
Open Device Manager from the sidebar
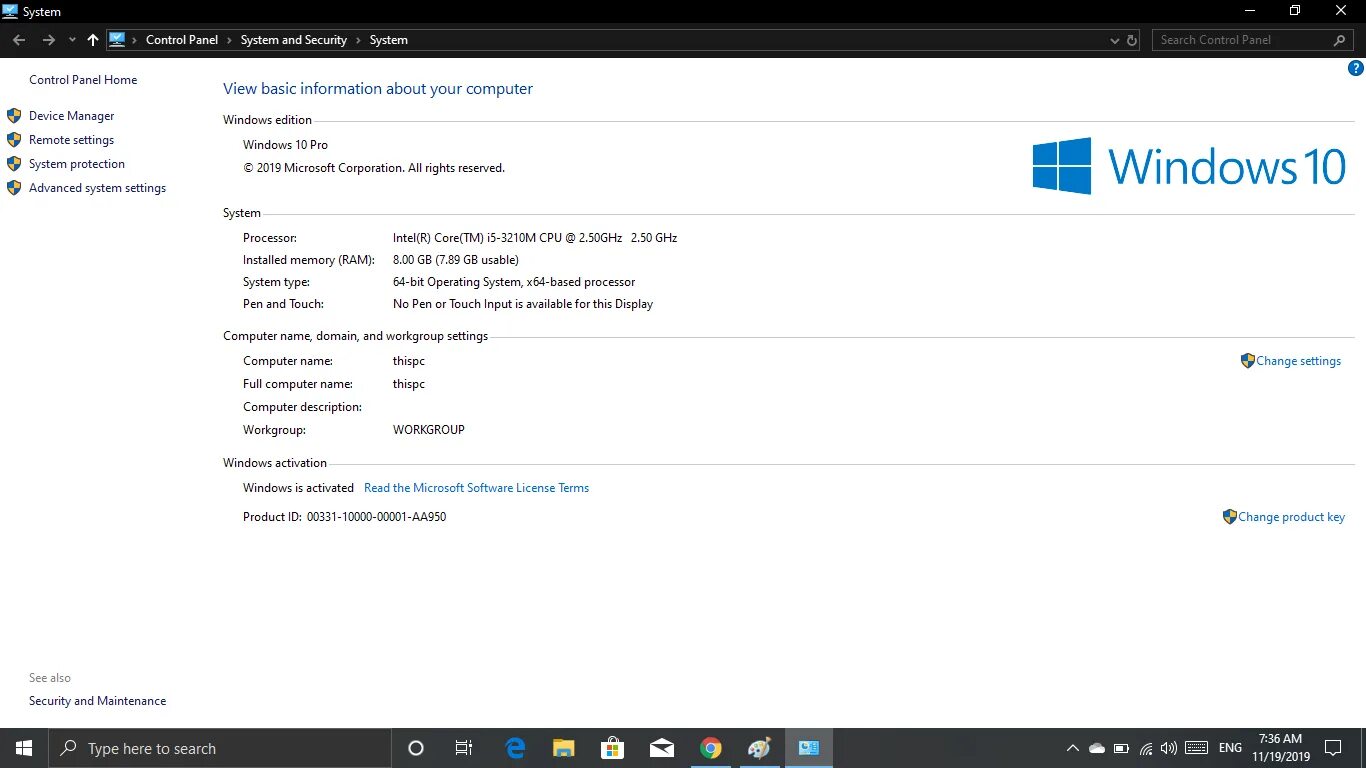pos(71,115)
